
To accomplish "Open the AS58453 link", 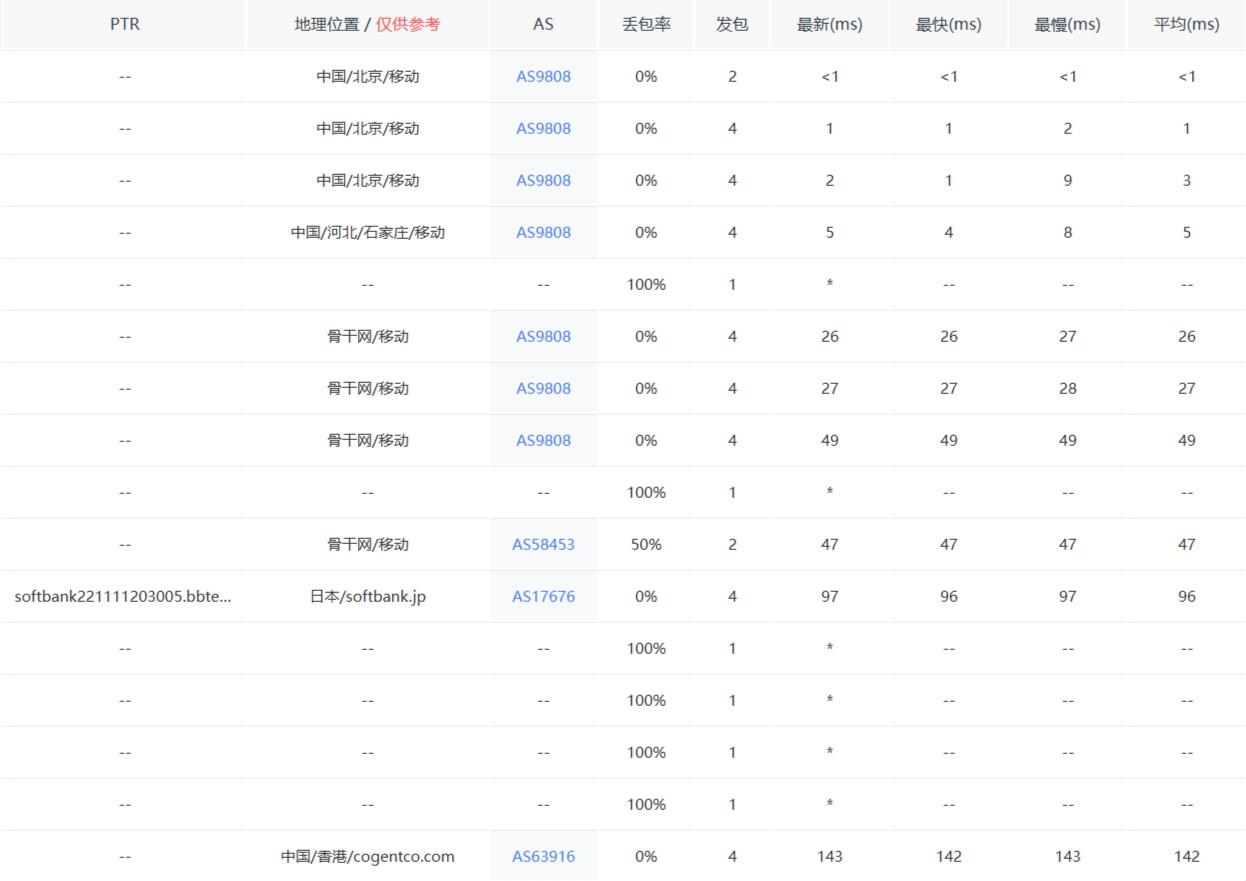I will pos(543,544).
